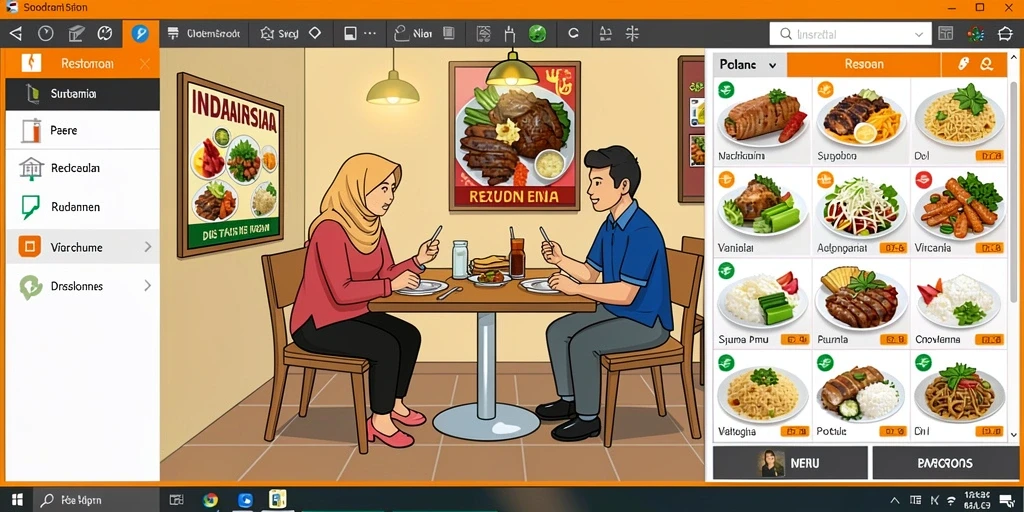
Task: Toggle green badge on Nadrkainu dish
Action: click(x=726, y=89)
